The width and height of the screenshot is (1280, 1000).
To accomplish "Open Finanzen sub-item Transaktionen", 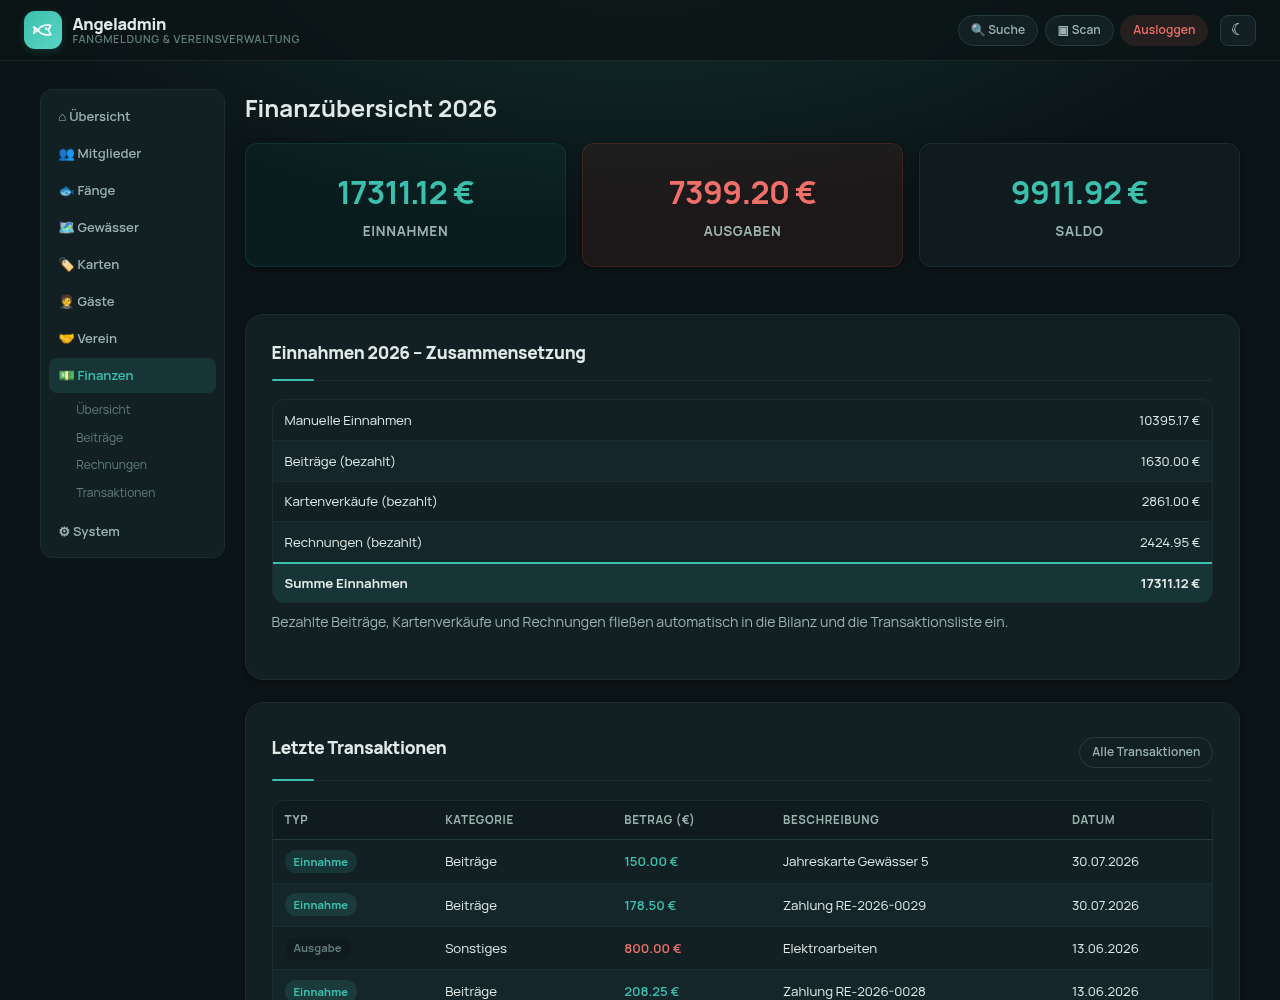I will (x=115, y=493).
